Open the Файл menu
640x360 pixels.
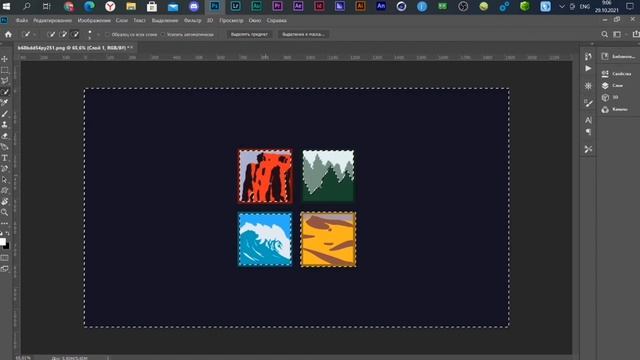point(22,20)
